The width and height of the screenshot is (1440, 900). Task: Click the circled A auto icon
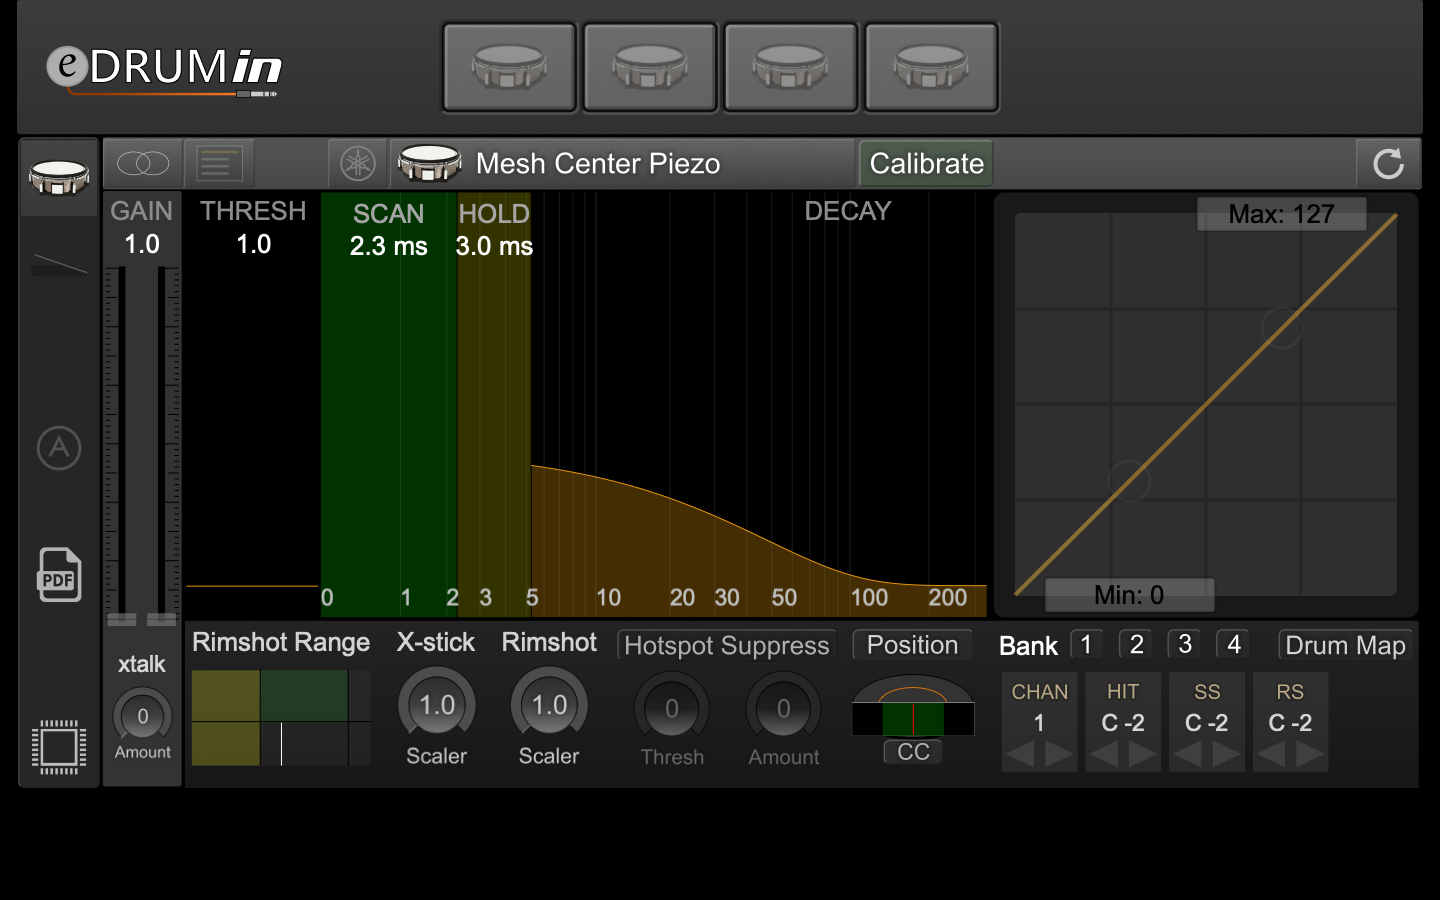(59, 448)
